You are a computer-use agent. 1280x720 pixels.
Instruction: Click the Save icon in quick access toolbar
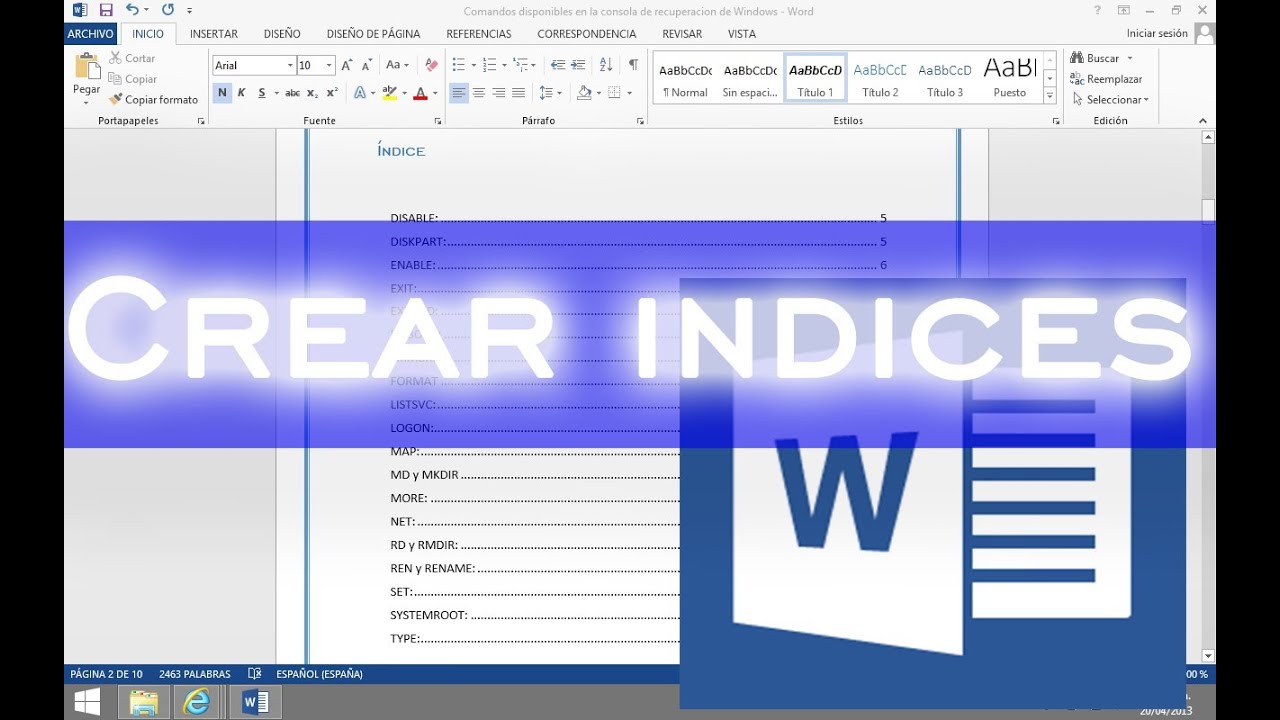point(105,10)
